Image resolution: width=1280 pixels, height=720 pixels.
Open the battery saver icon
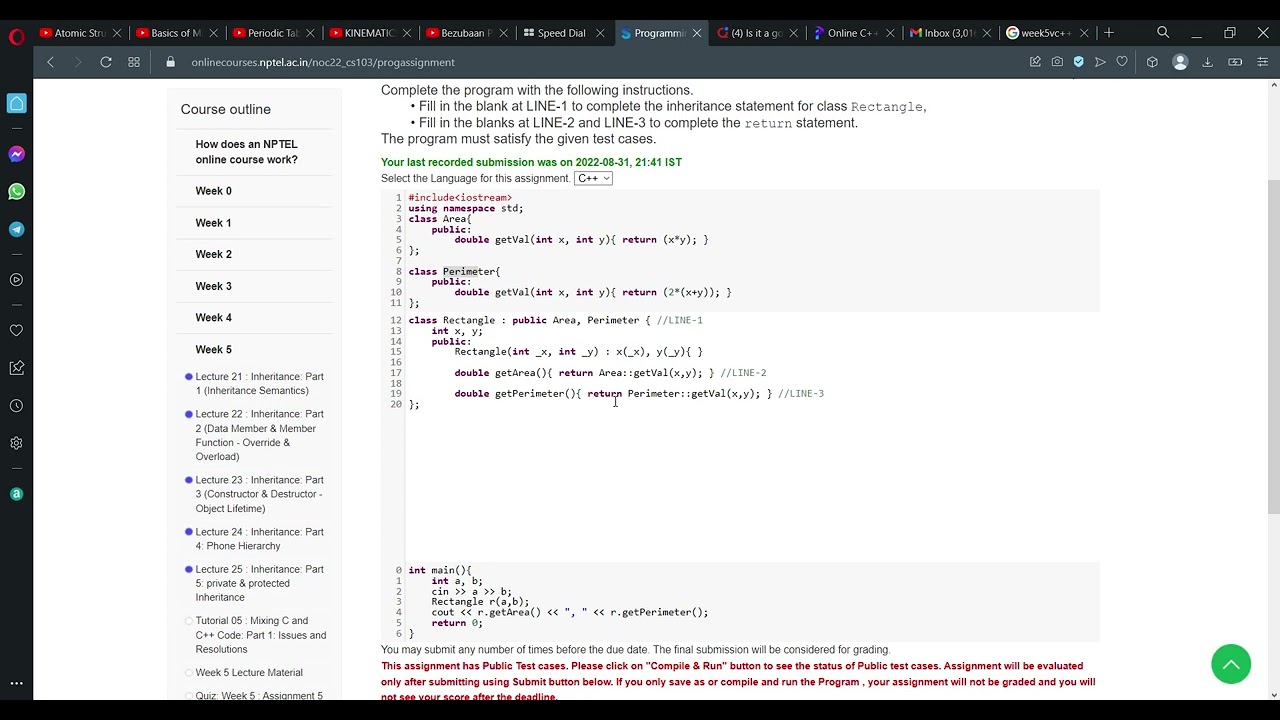coord(1235,62)
